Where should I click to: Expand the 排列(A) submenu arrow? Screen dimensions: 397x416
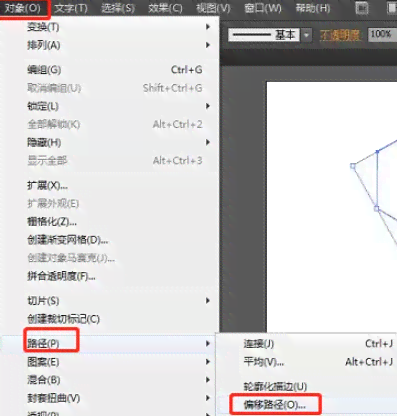point(208,45)
